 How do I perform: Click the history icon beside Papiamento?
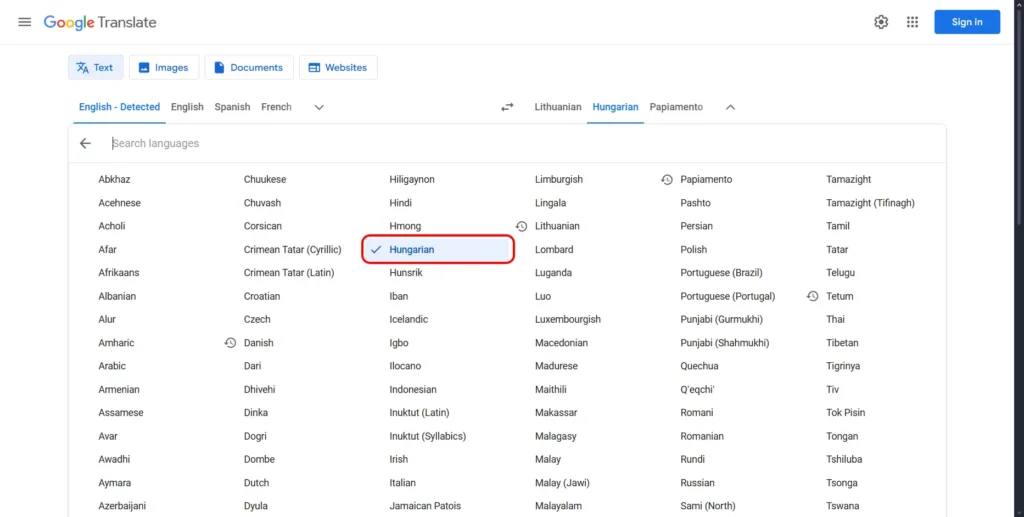tap(666, 180)
